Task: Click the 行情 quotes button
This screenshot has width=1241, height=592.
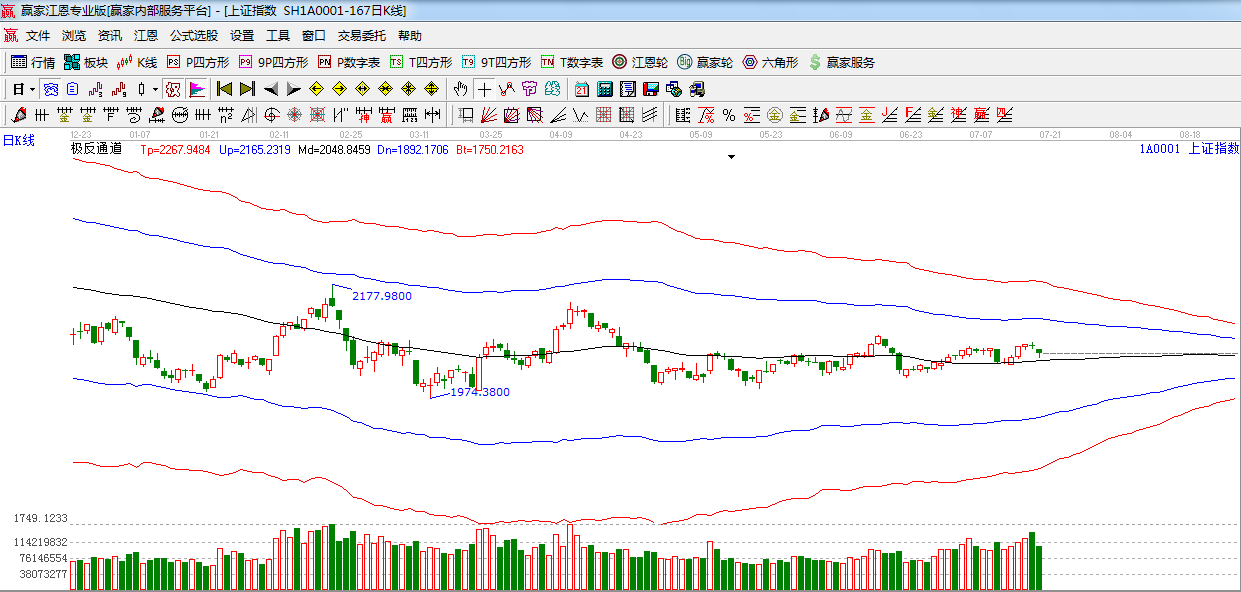Action: [33, 62]
